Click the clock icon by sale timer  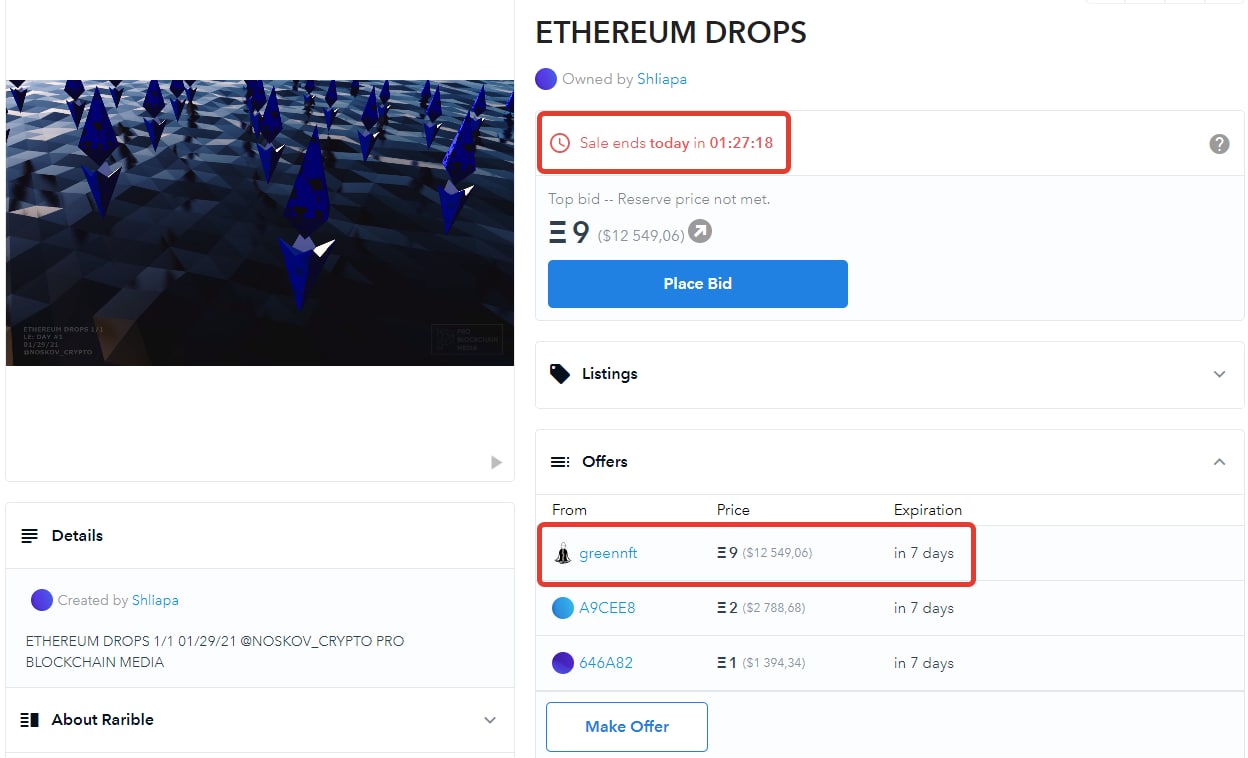click(560, 143)
